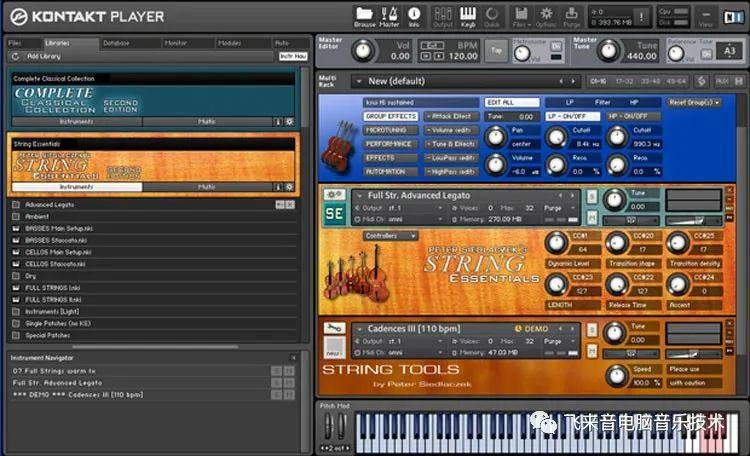The height and width of the screenshot is (456, 750).
Task: Select String Essentials Instruments tab
Action: [x=77, y=187]
